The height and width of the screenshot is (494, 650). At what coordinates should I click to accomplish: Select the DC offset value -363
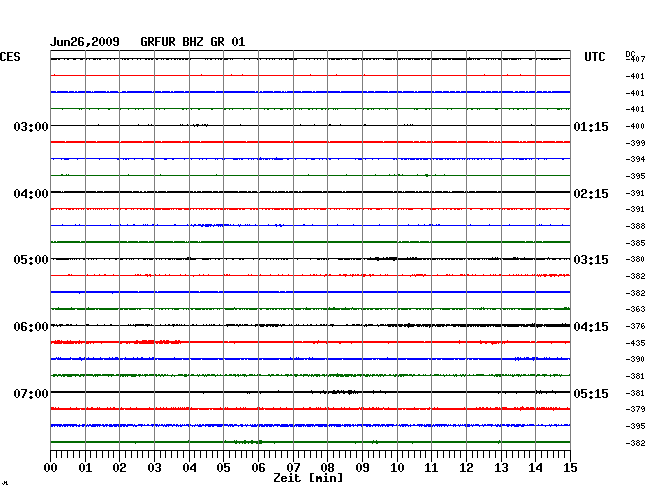tap(635, 309)
